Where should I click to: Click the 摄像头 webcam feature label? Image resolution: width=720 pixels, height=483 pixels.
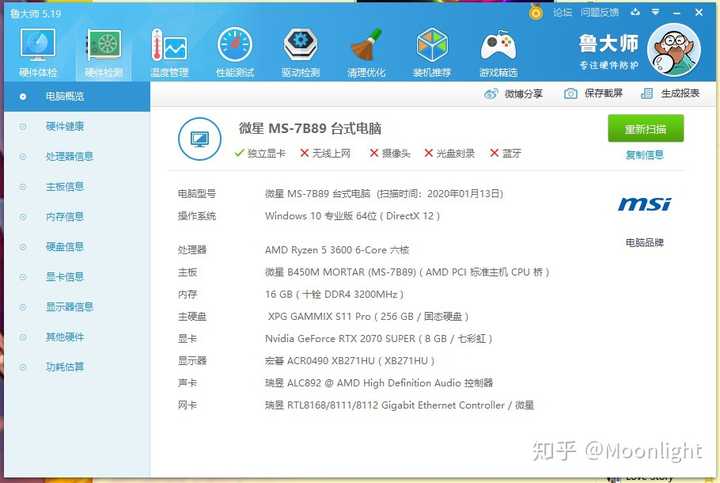coord(390,153)
